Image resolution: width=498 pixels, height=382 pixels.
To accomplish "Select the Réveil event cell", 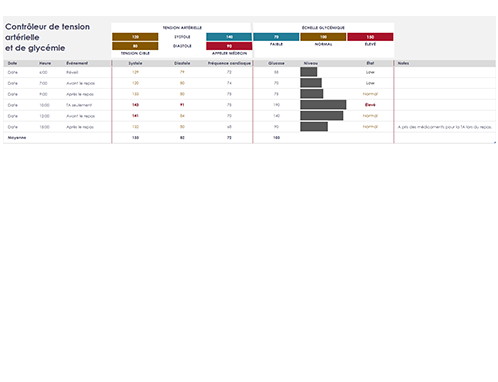I will coord(72,72).
